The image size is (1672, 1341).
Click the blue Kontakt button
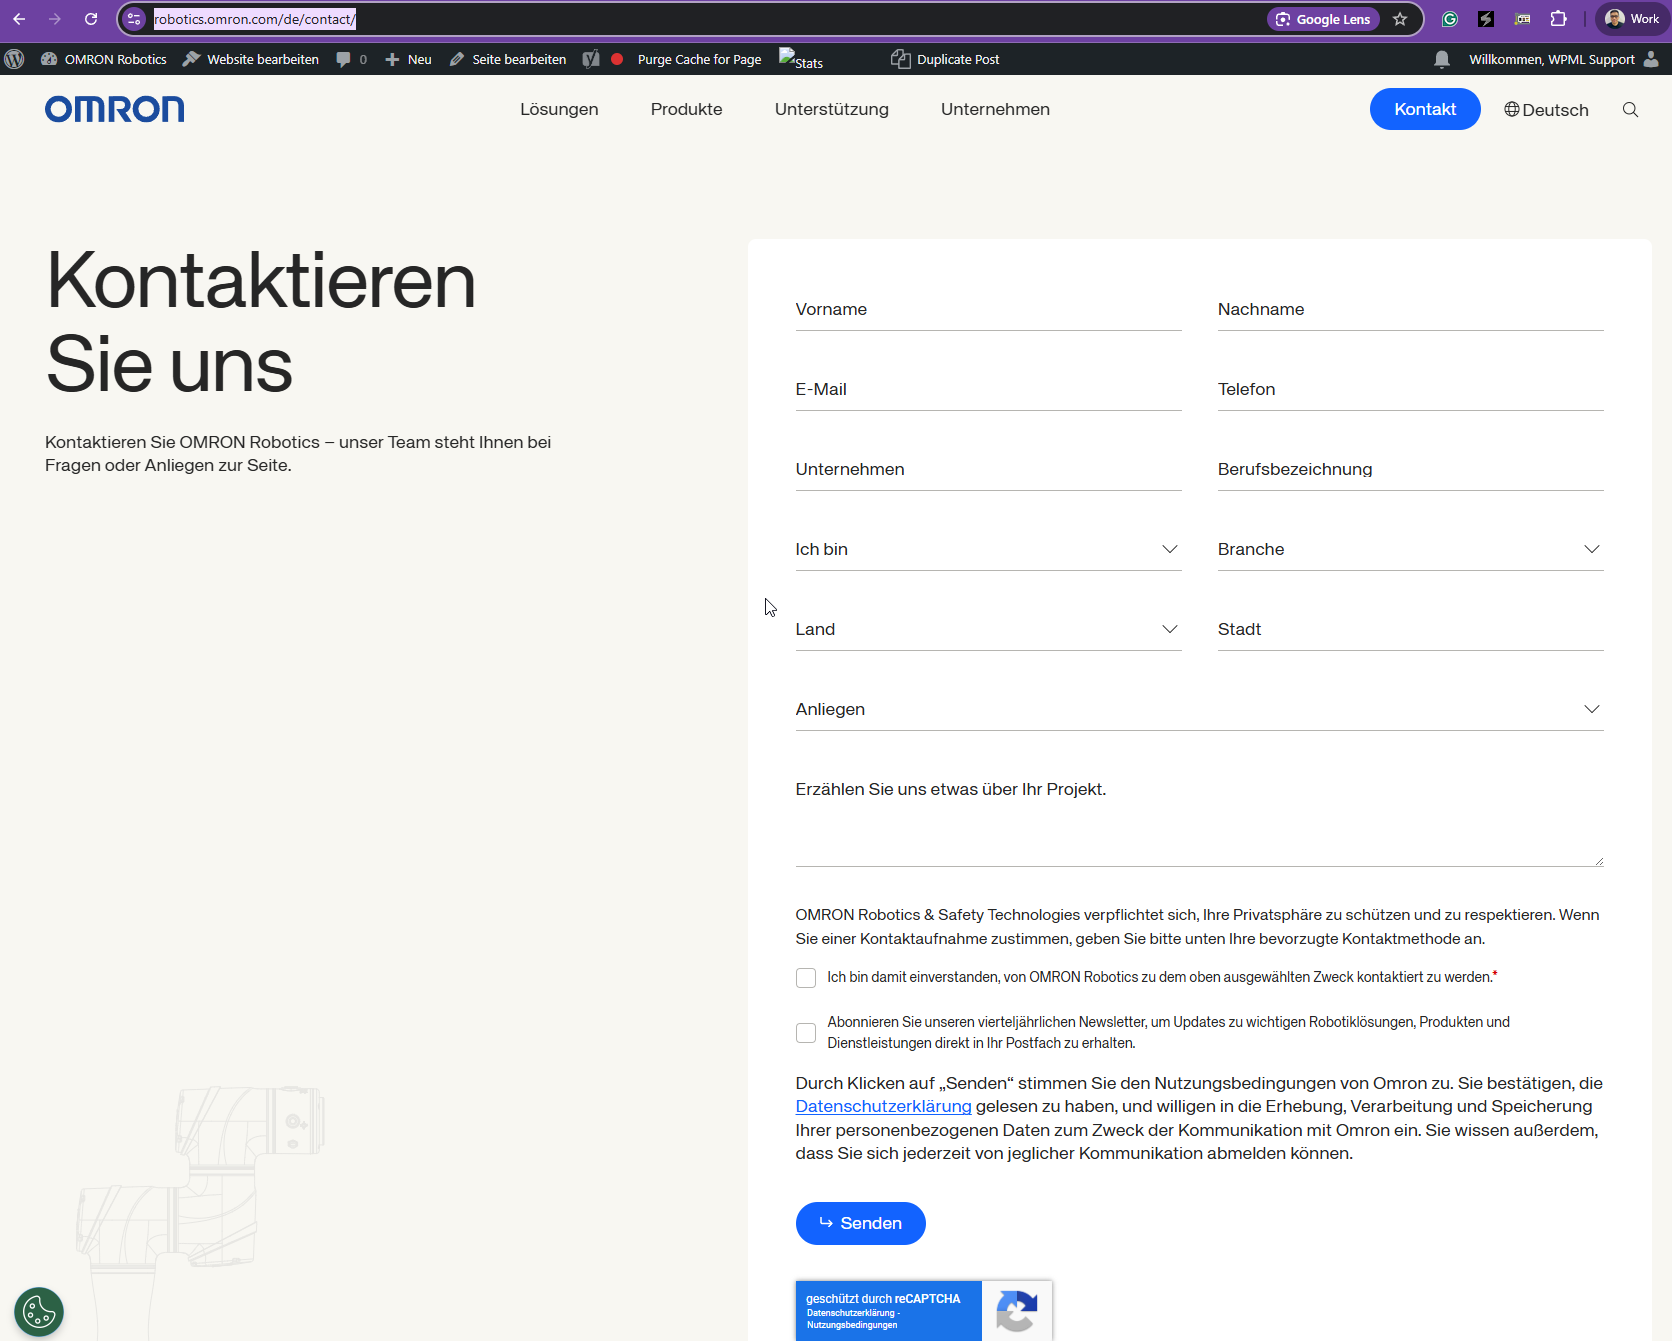(x=1425, y=109)
